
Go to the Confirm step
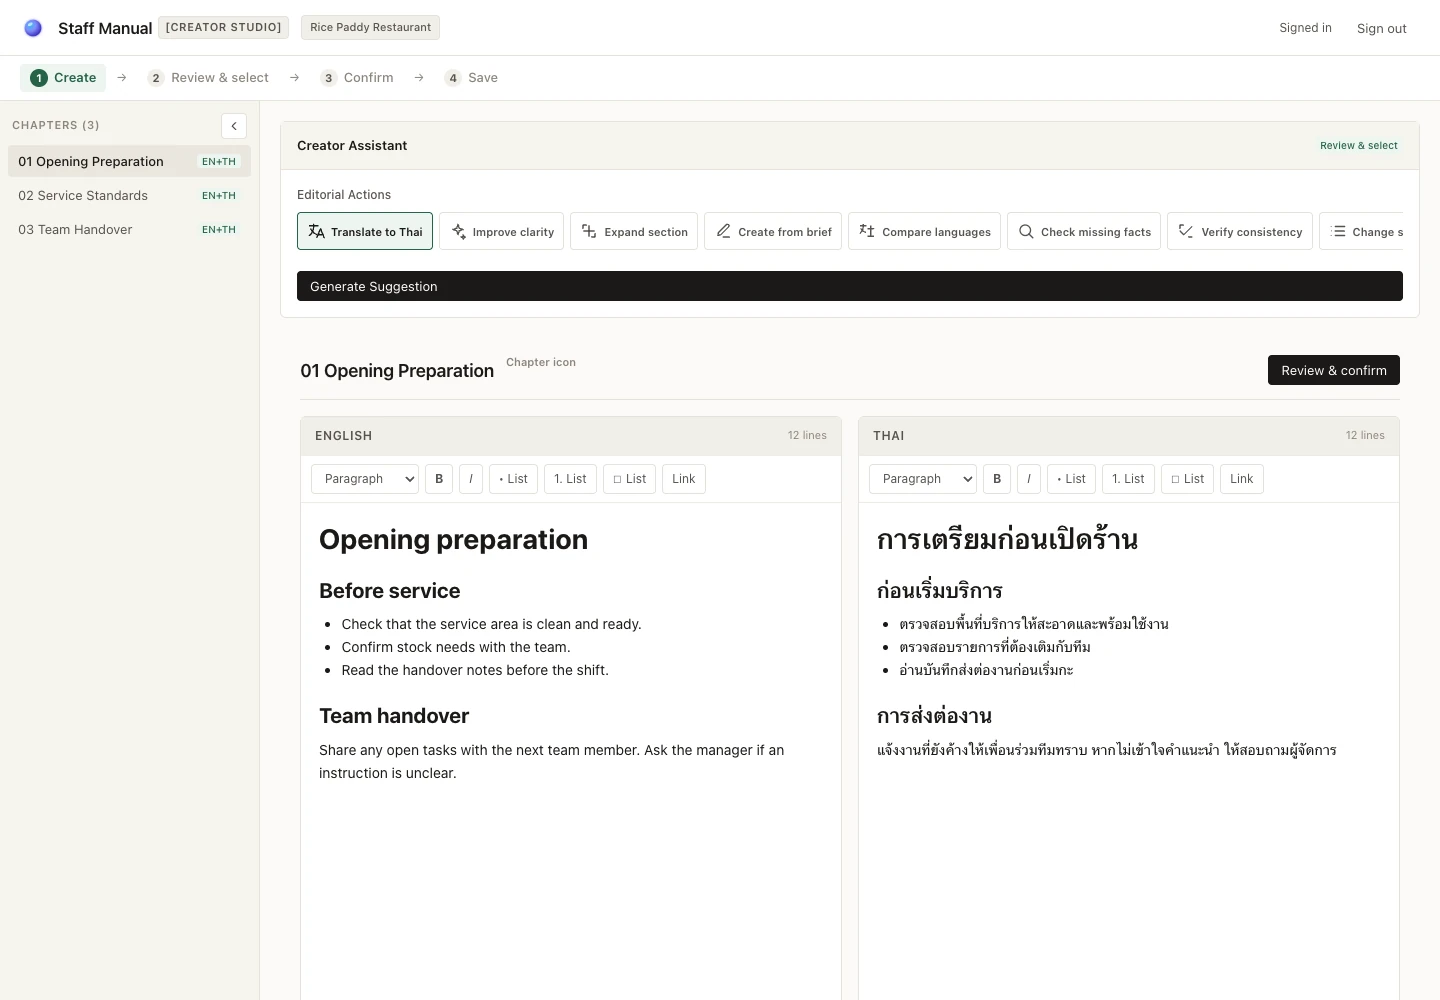pyautogui.click(x=357, y=78)
